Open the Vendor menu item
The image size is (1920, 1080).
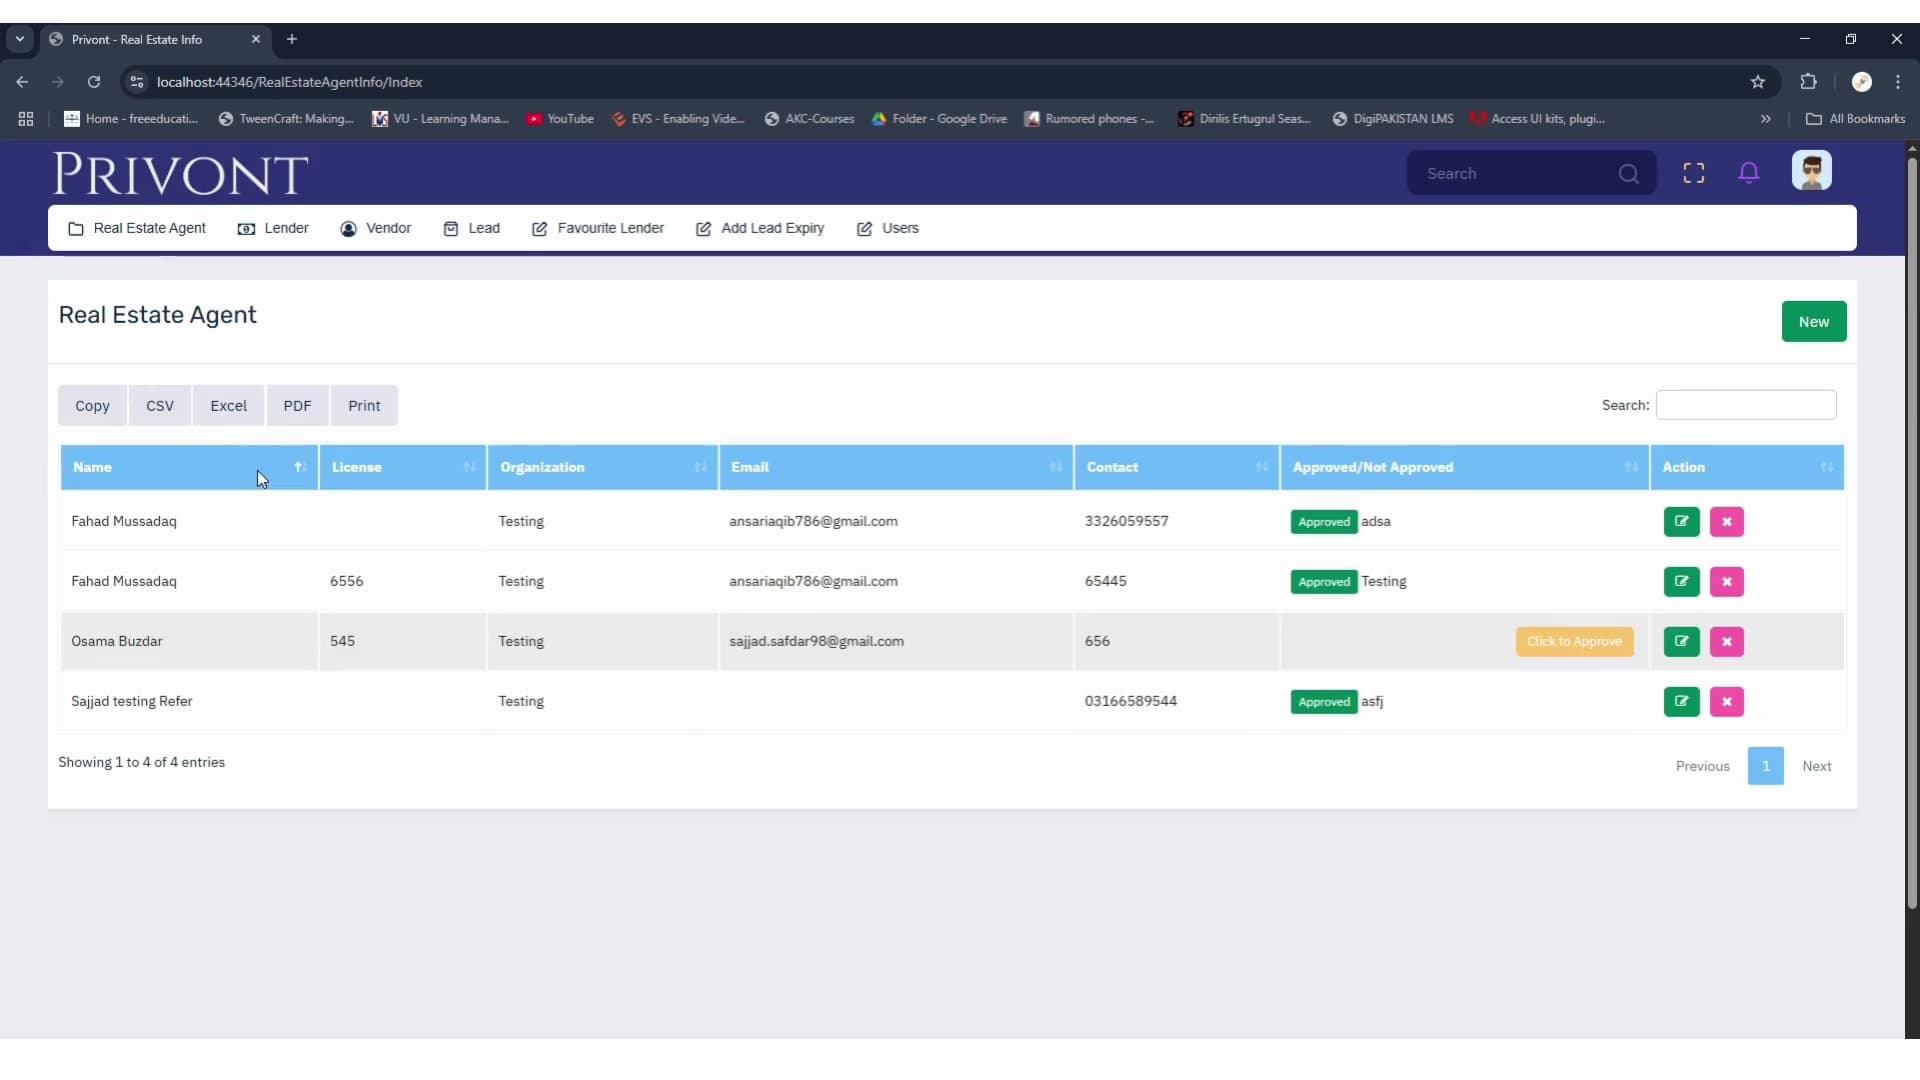point(375,228)
